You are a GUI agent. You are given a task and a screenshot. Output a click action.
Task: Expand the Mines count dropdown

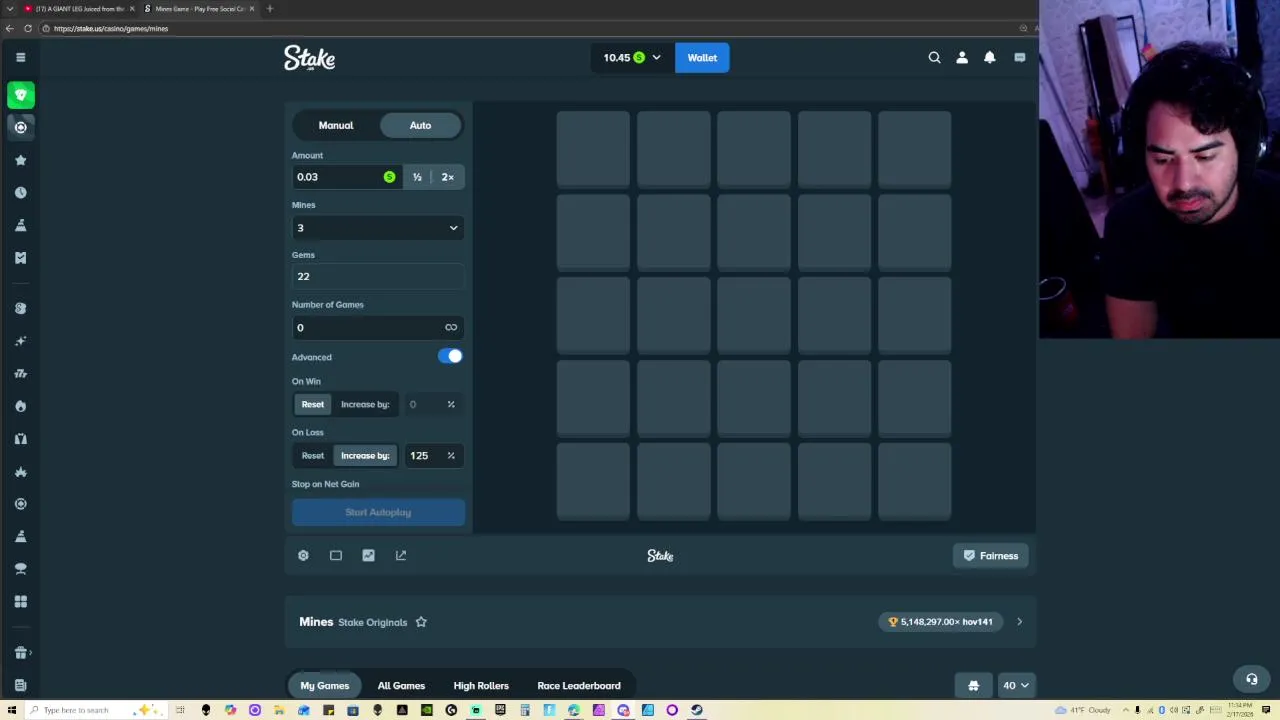[378, 228]
